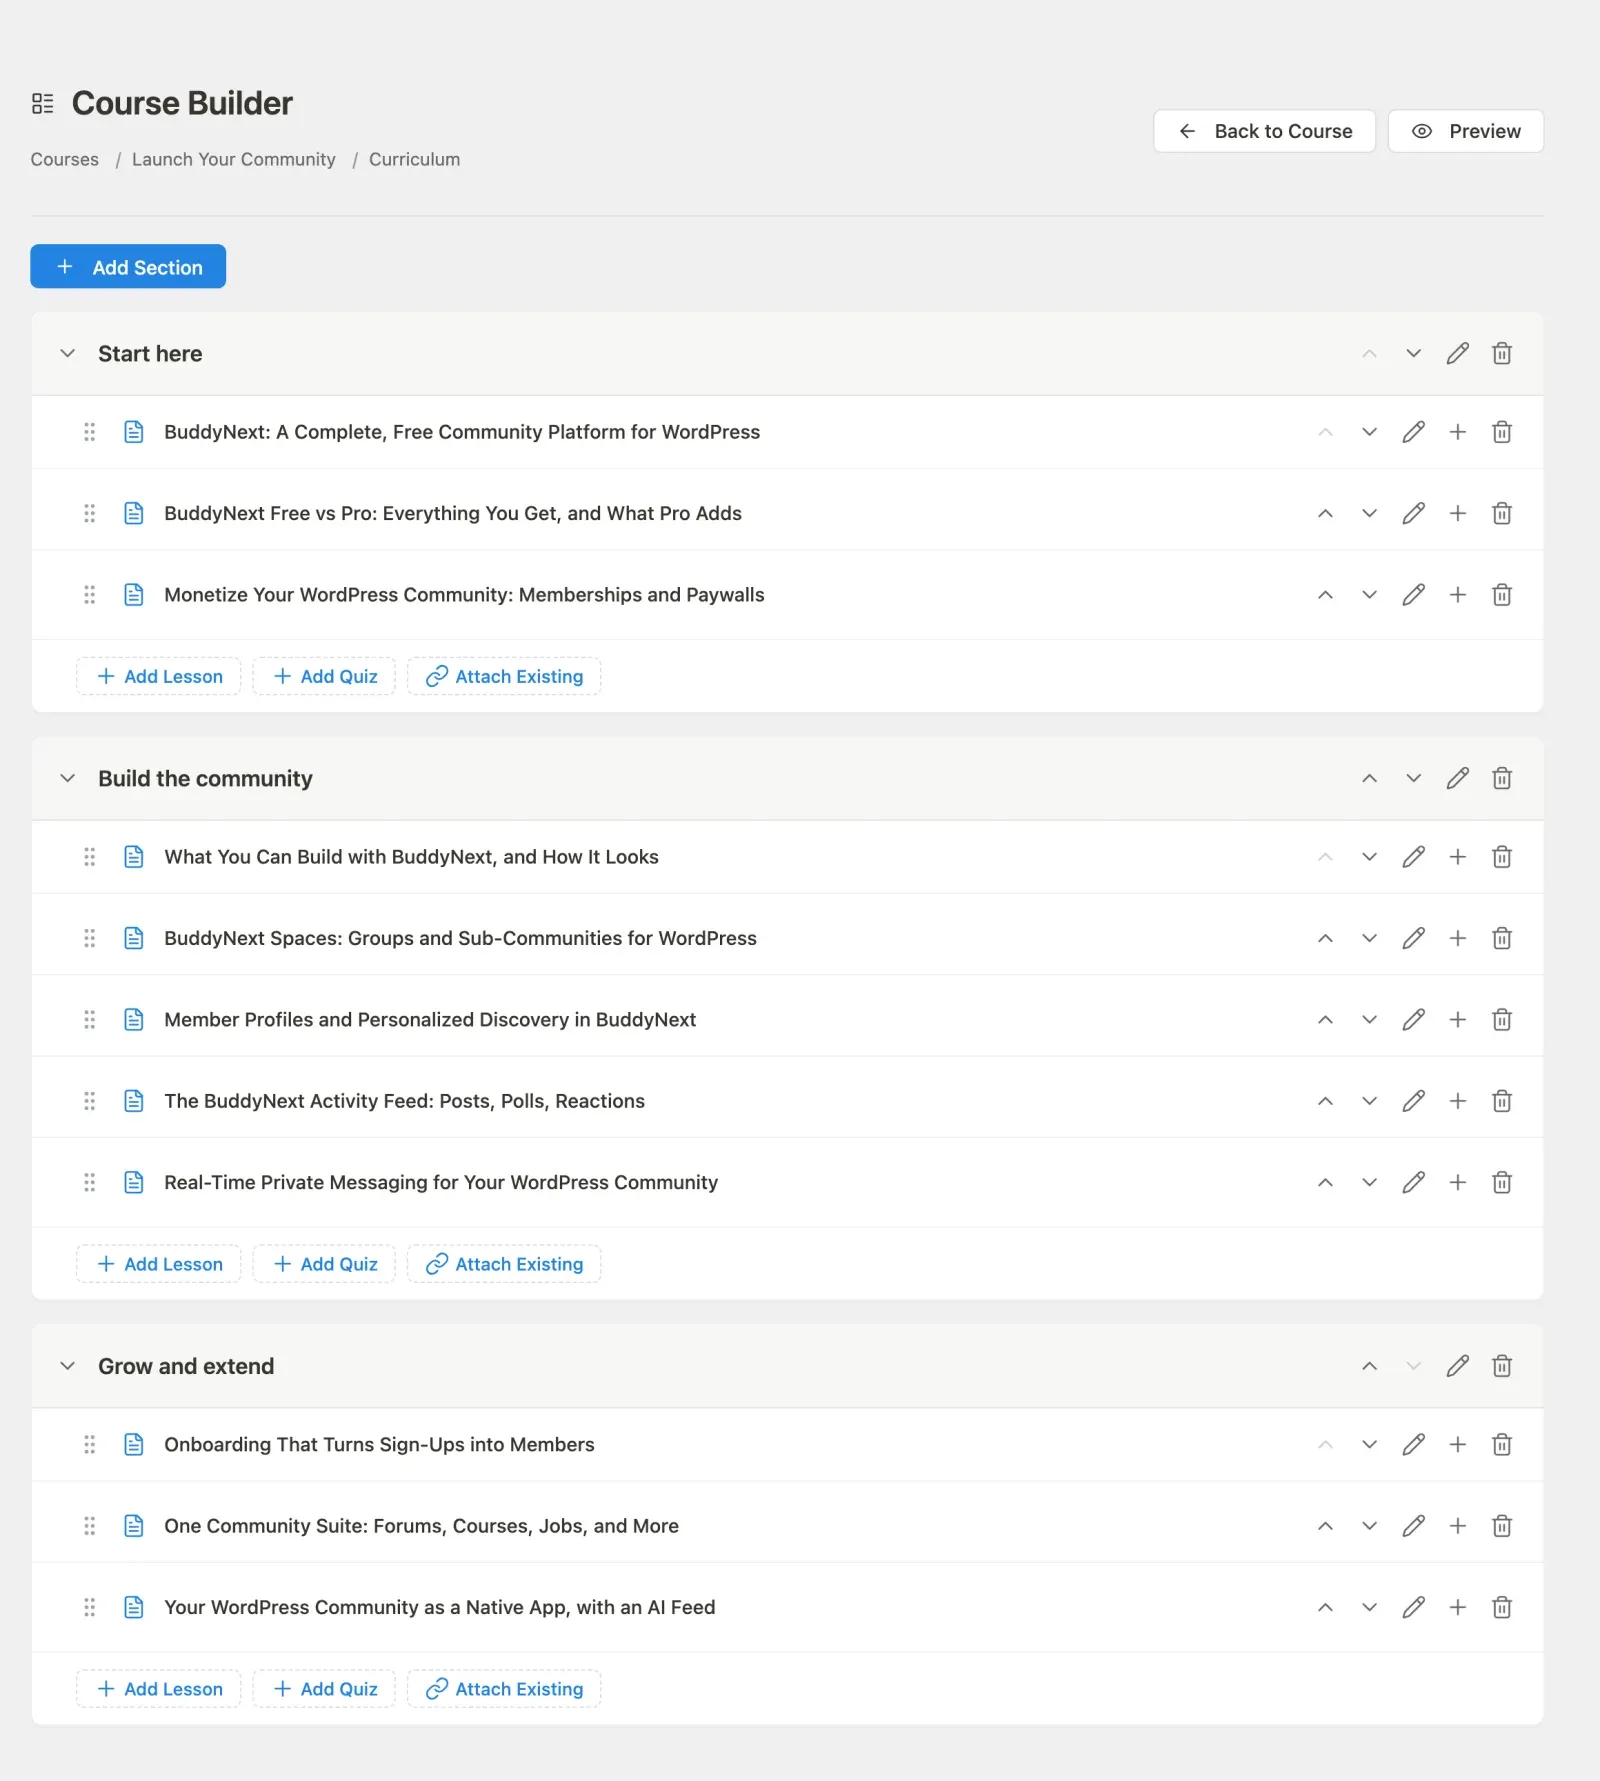
Task: Collapse the 'Build the community' section
Action: (x=67, y=779)
